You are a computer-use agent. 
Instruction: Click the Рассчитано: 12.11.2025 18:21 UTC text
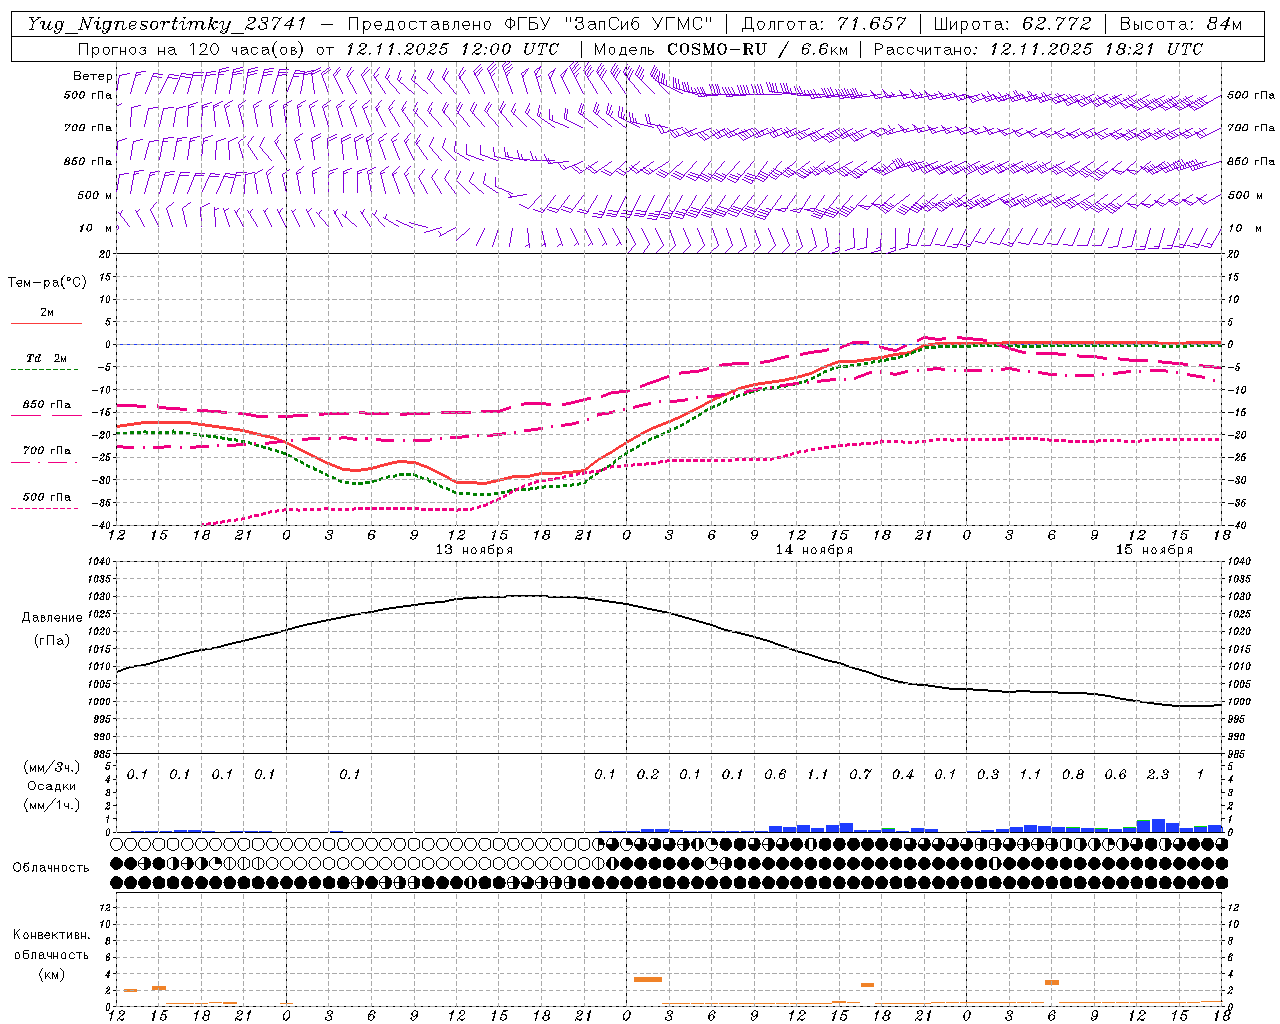pos(1038,49)
